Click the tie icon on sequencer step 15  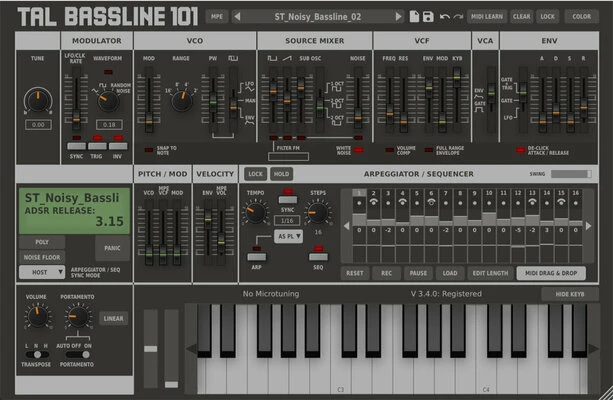coord(561,202)
